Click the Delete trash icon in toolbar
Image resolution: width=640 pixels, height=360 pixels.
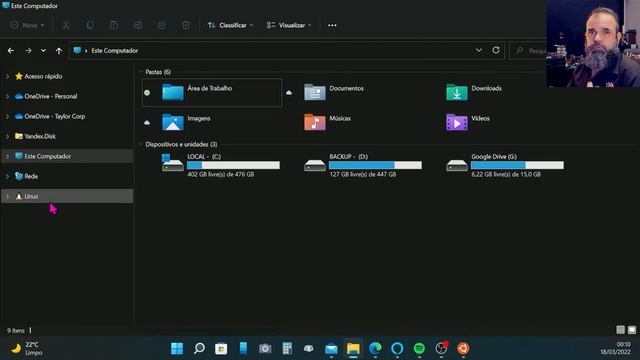(186, 25)
